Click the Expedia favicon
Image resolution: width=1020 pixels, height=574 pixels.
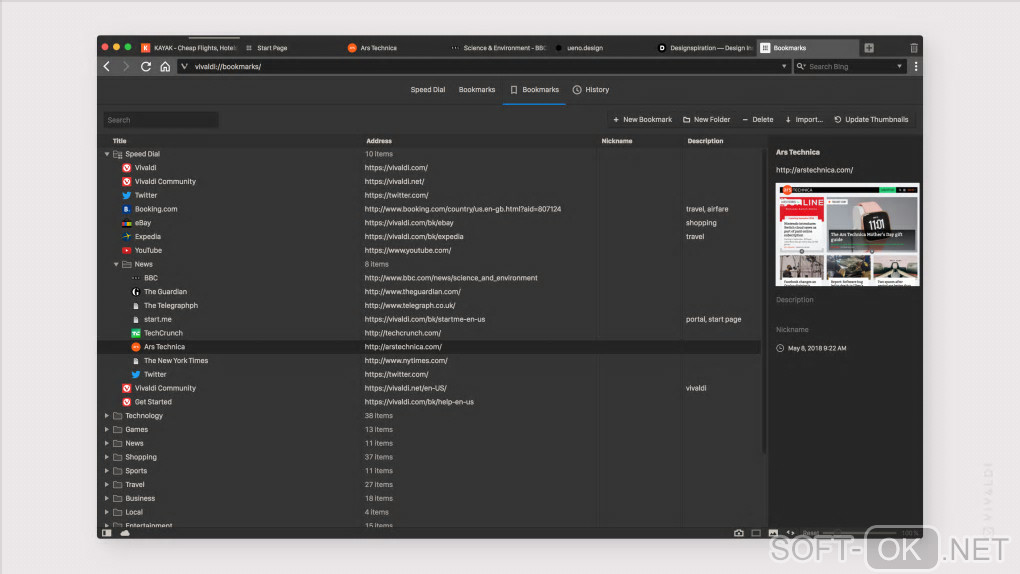(126, 237)
